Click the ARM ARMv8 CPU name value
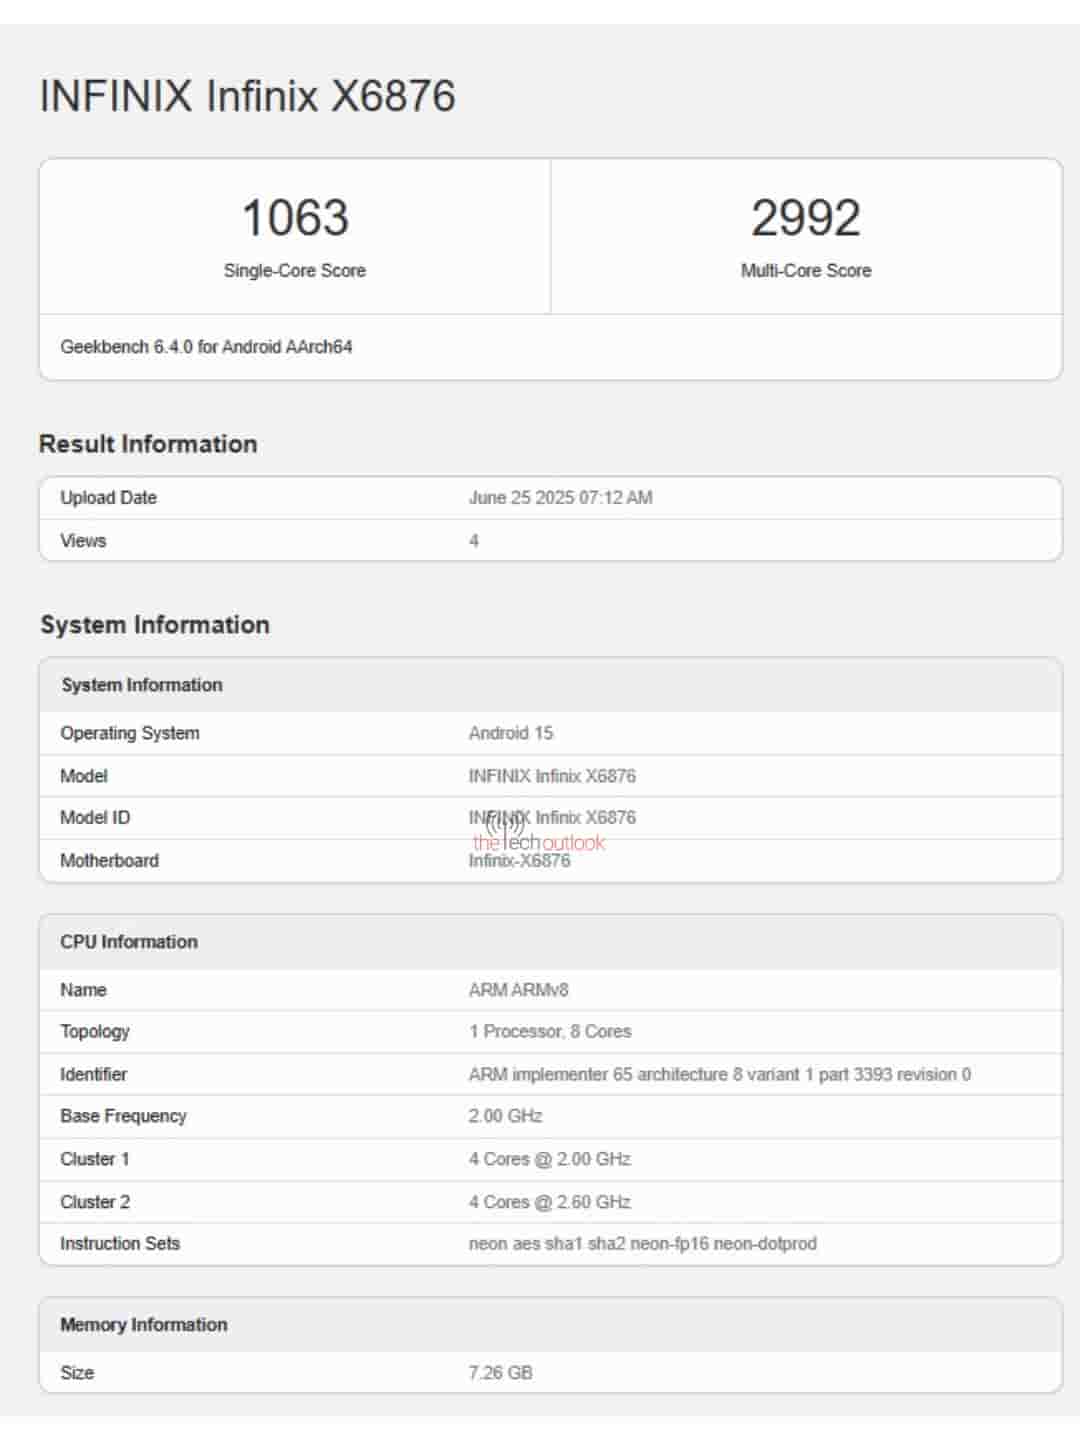This screenshot has width=1080, height=1440. pos(518,990)
